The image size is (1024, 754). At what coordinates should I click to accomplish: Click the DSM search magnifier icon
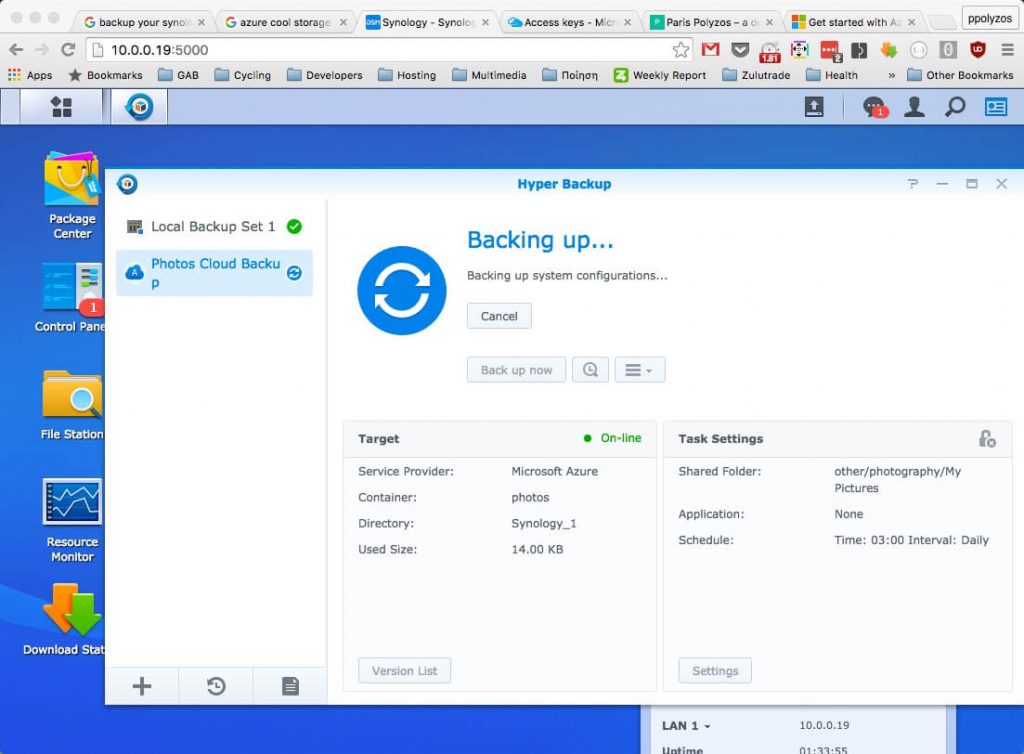click(x=955, y=106)
